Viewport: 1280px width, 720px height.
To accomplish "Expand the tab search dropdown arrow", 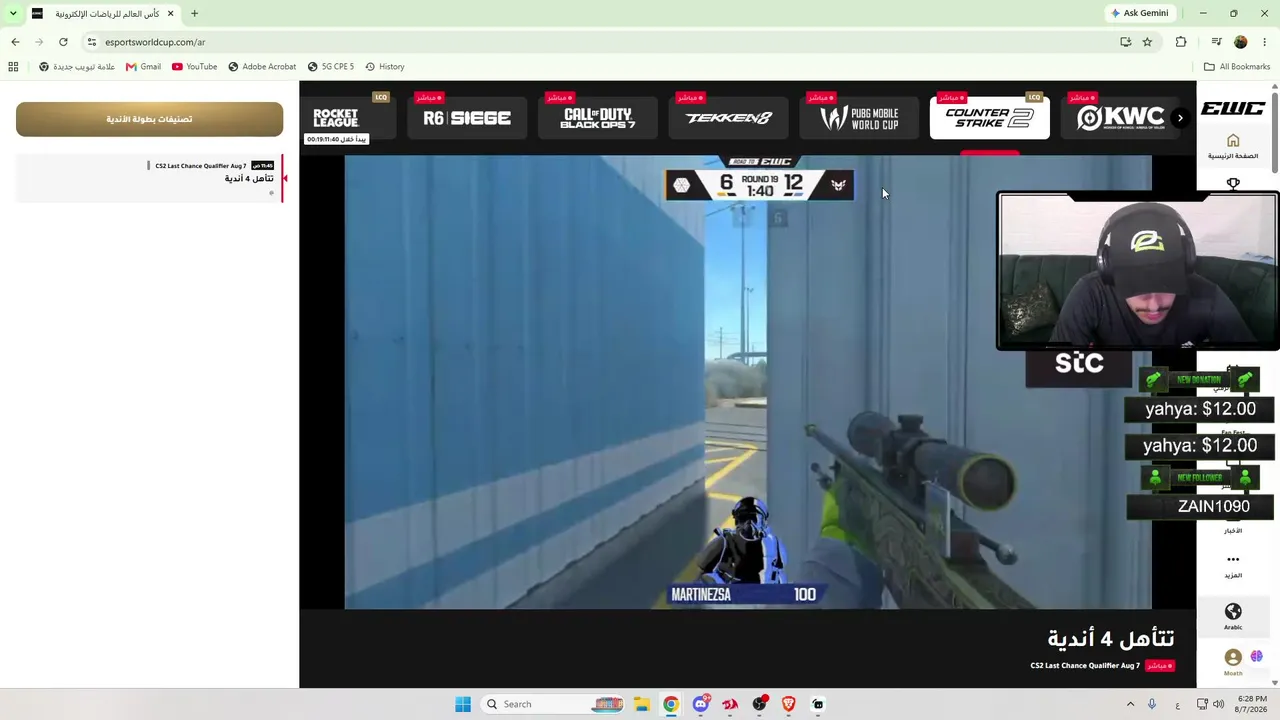I will (x=13, y=14).
